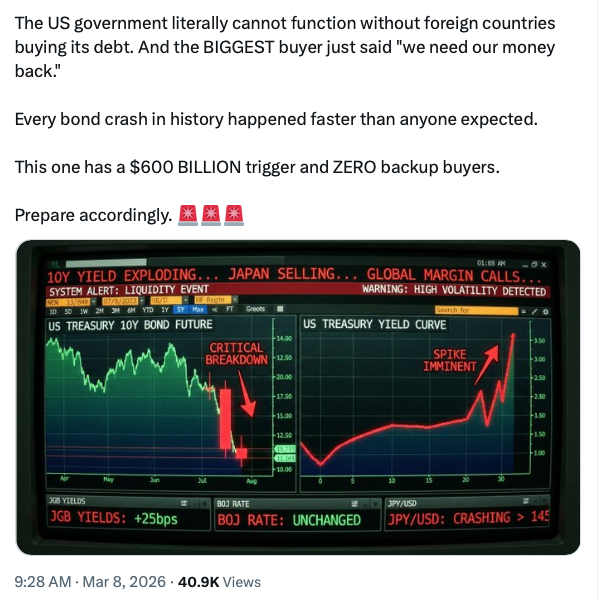Open the JGB Yields panel menu icon

pos(184,503)
